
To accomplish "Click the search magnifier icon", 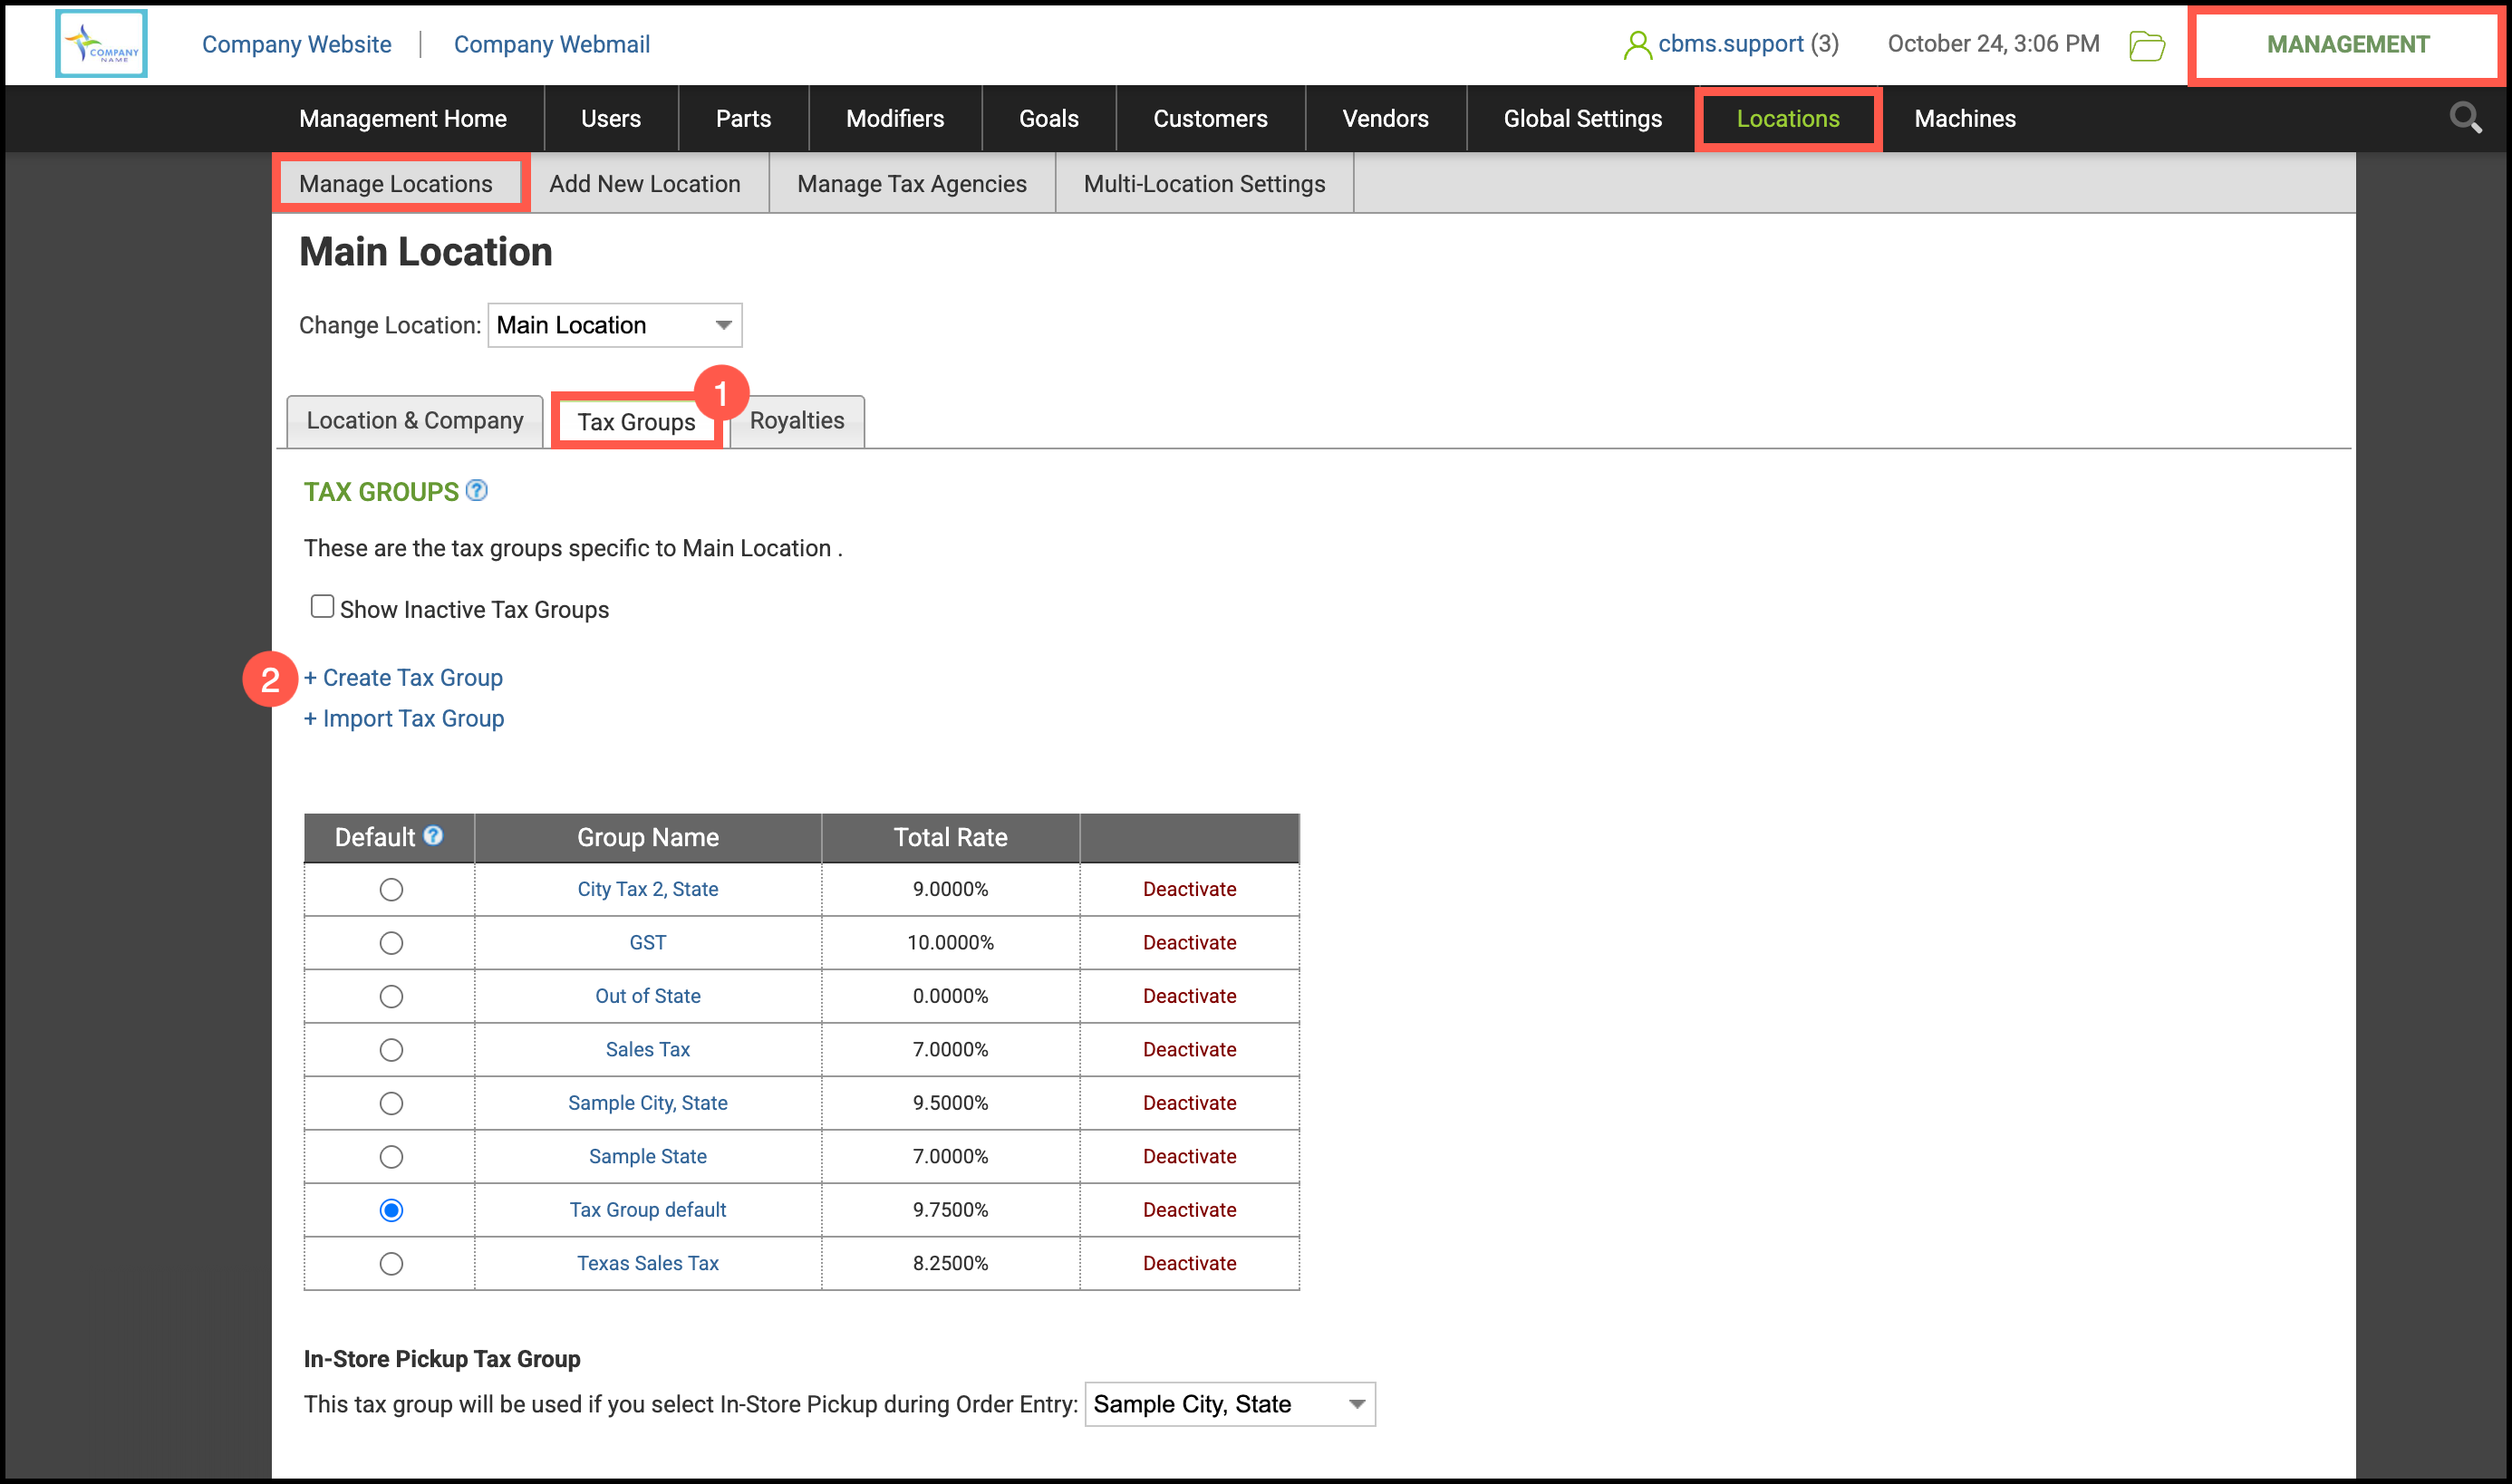I will click(2465, 118).
